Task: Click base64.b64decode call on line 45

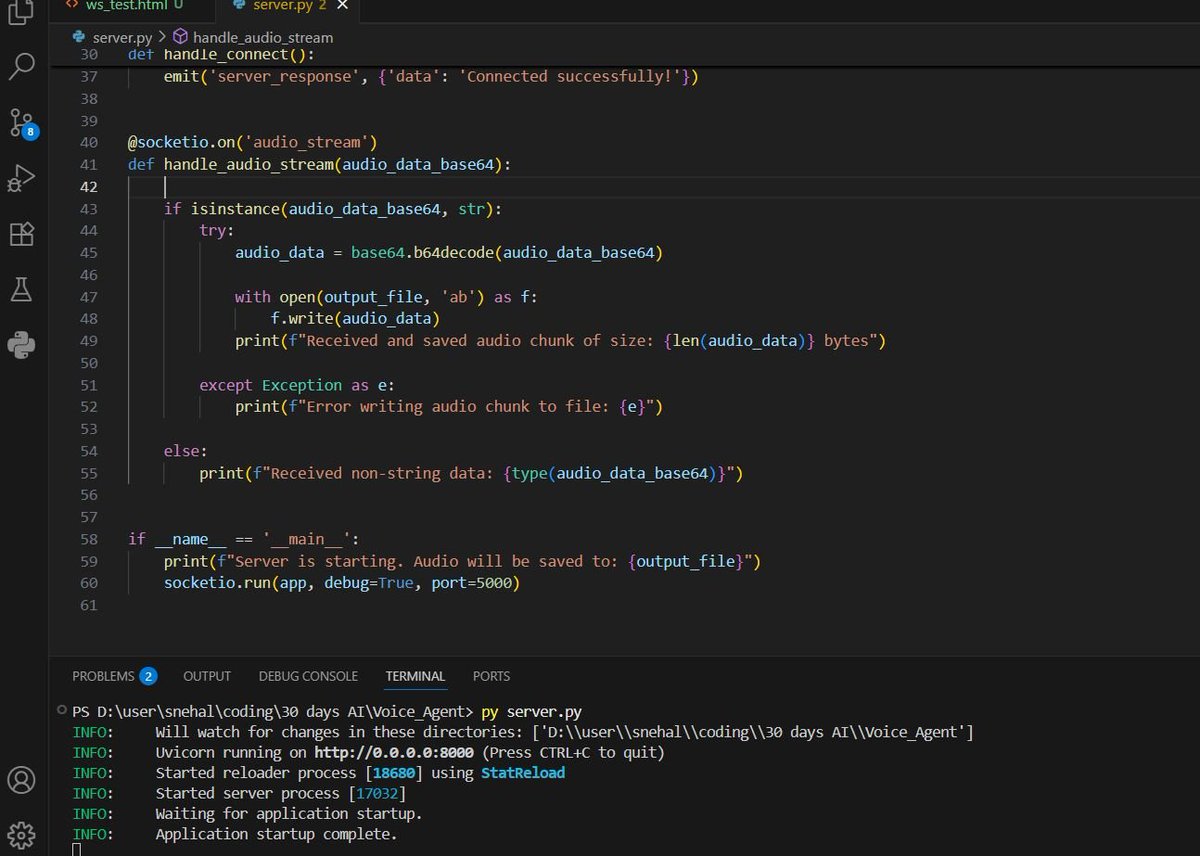Action: pyautogui.click(x=507, y=253)
